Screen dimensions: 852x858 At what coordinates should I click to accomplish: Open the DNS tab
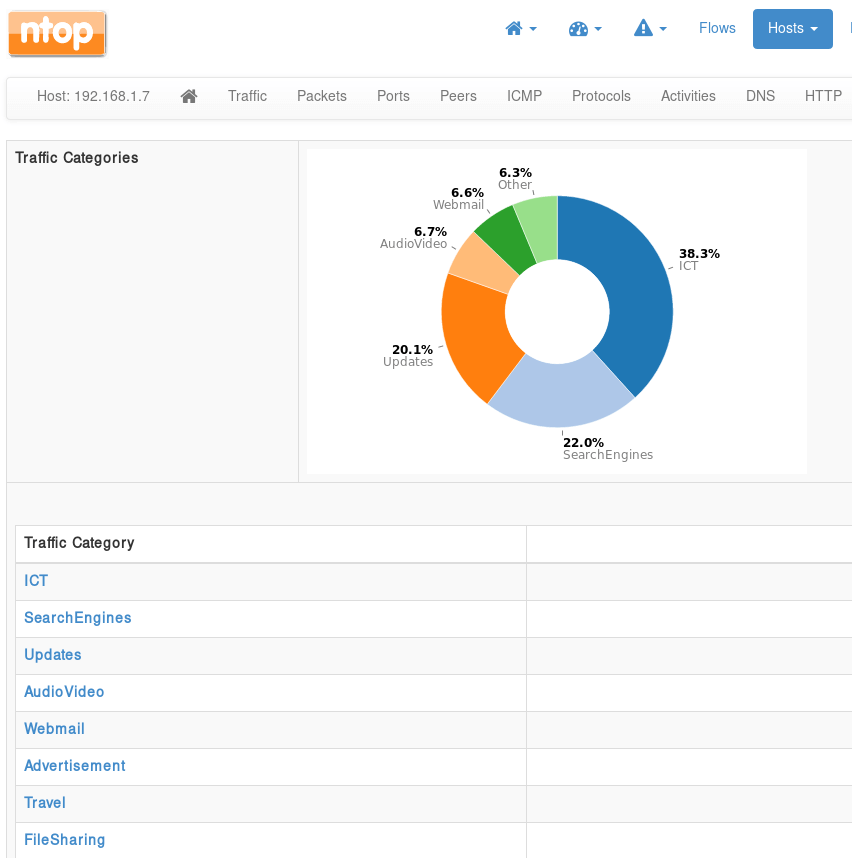(x=760, y=97)
